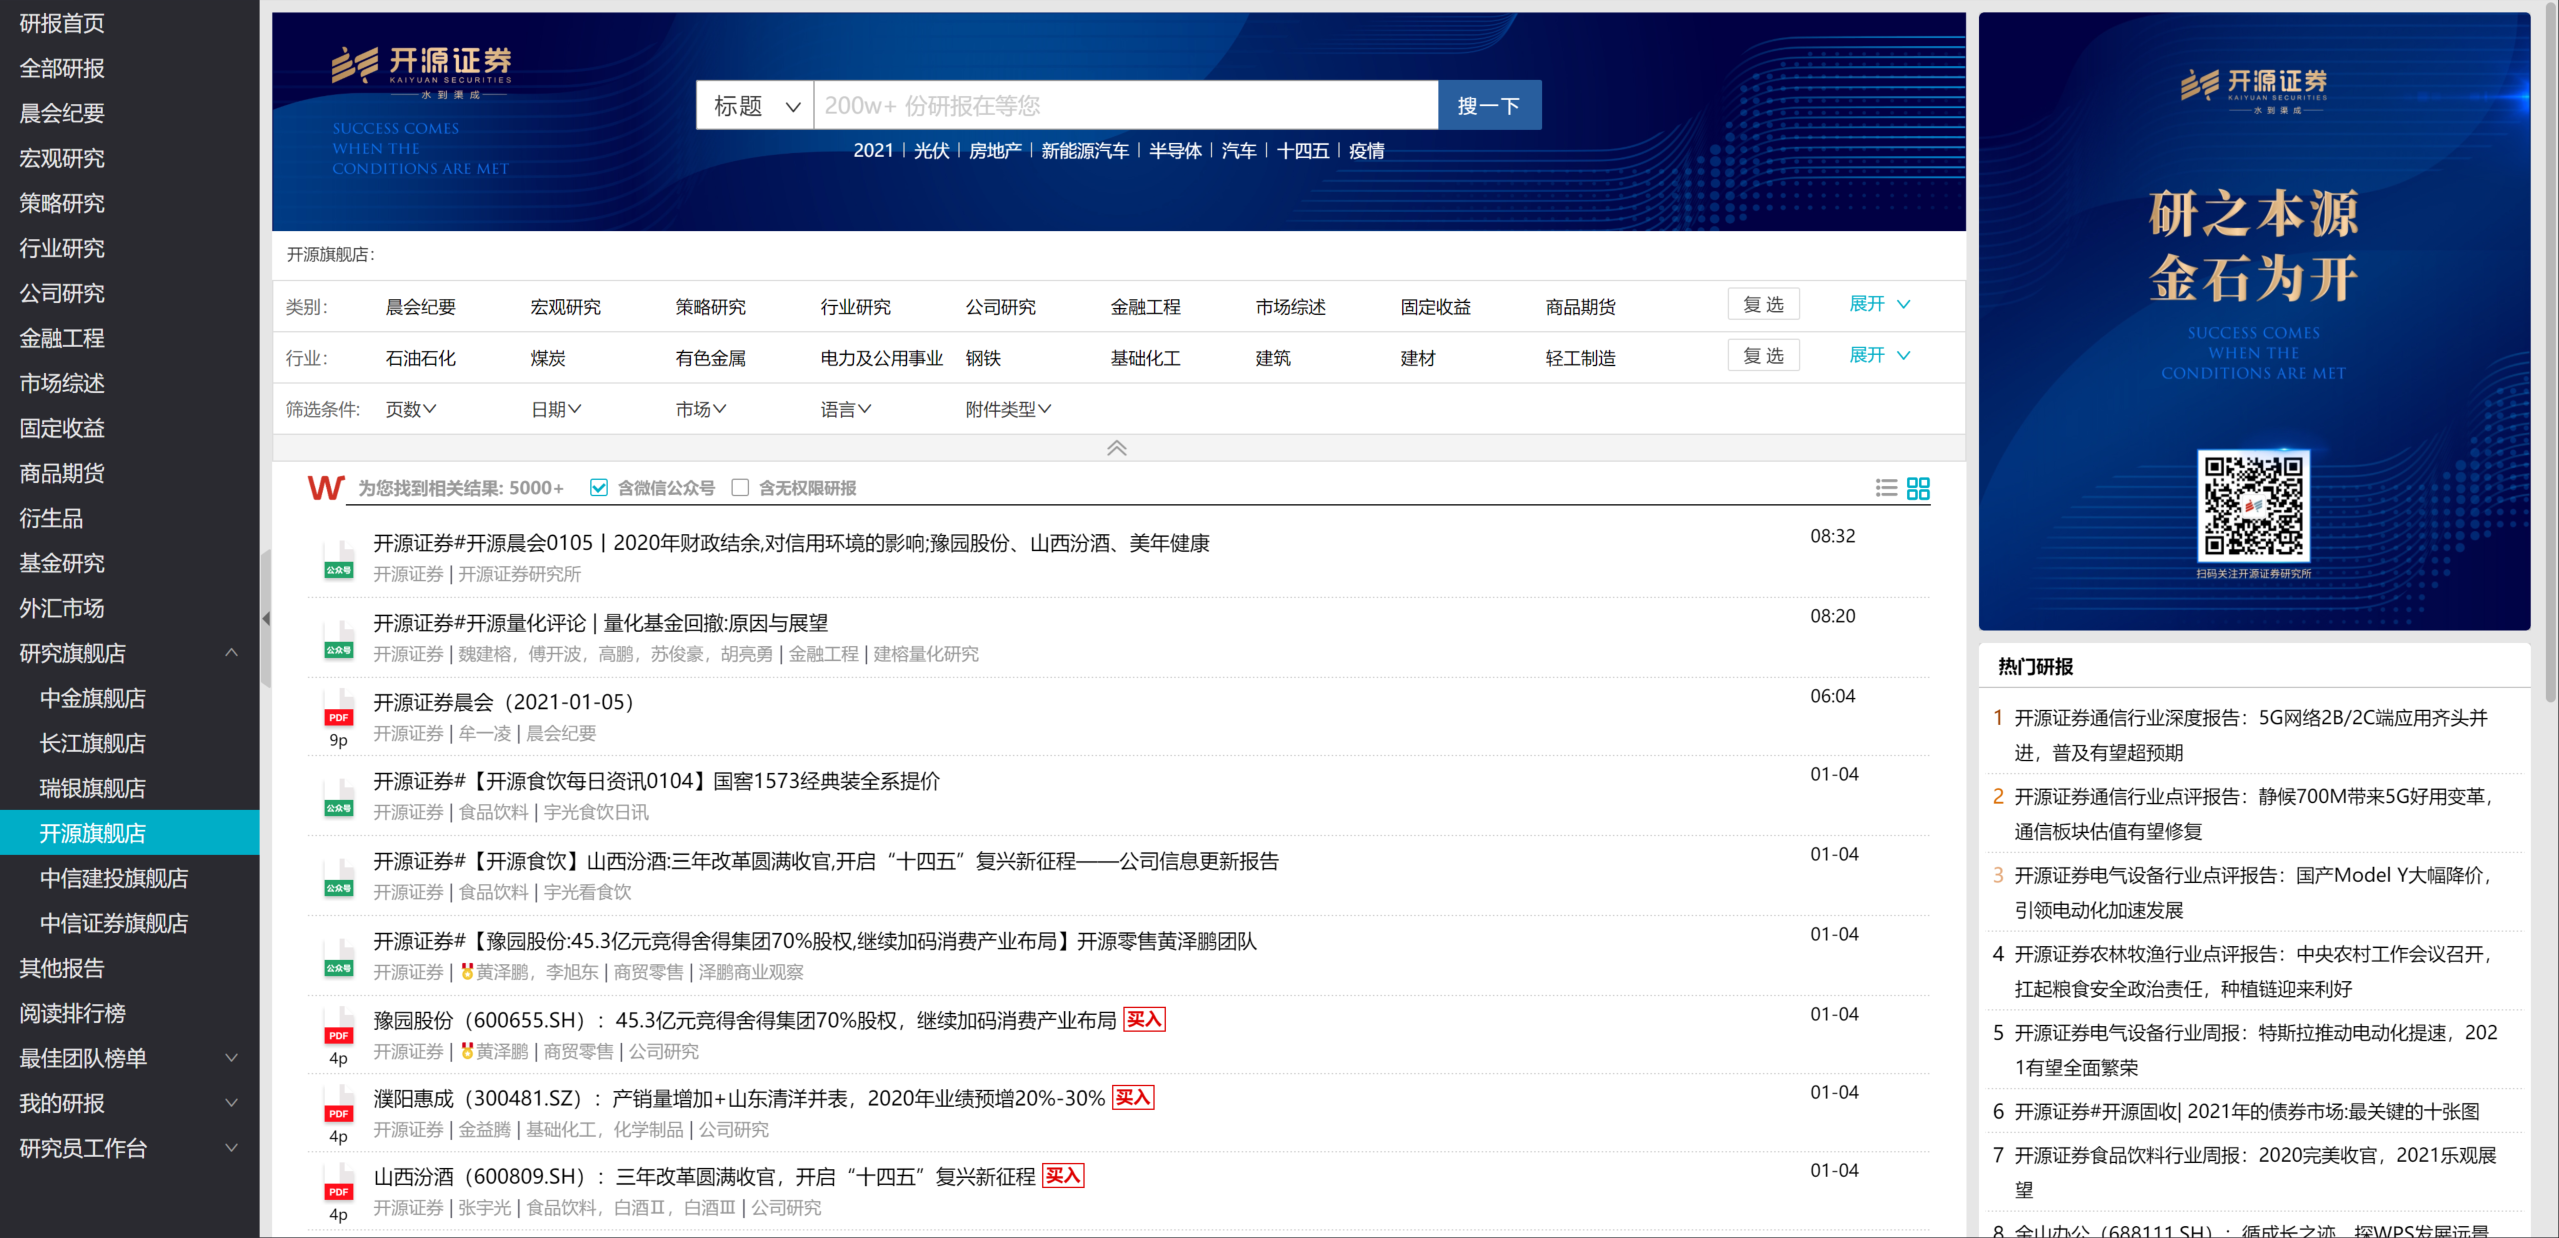The height and width of the screenshot is (1238, 2559).
Task: Expand the 最佳团队榜单 sidebar group
Action: 231,1058
